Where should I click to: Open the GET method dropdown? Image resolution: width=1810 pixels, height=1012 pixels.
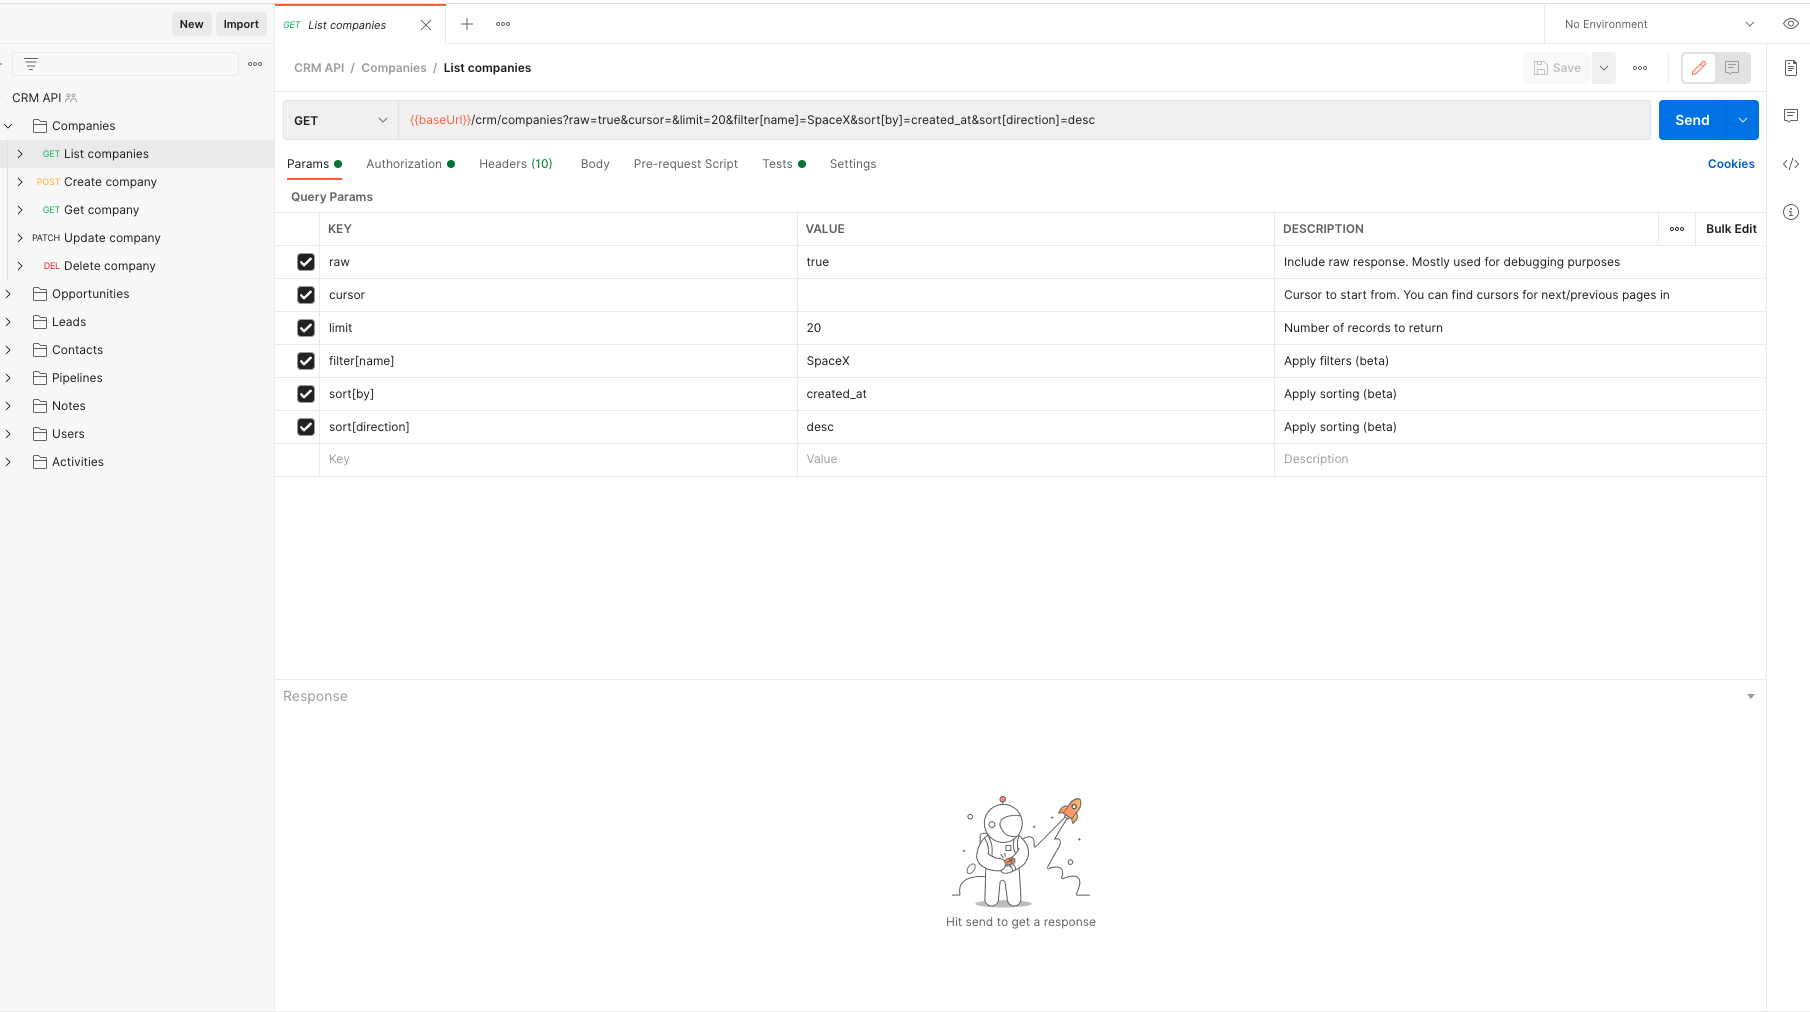pyautogui.click(x=339, y=119)
